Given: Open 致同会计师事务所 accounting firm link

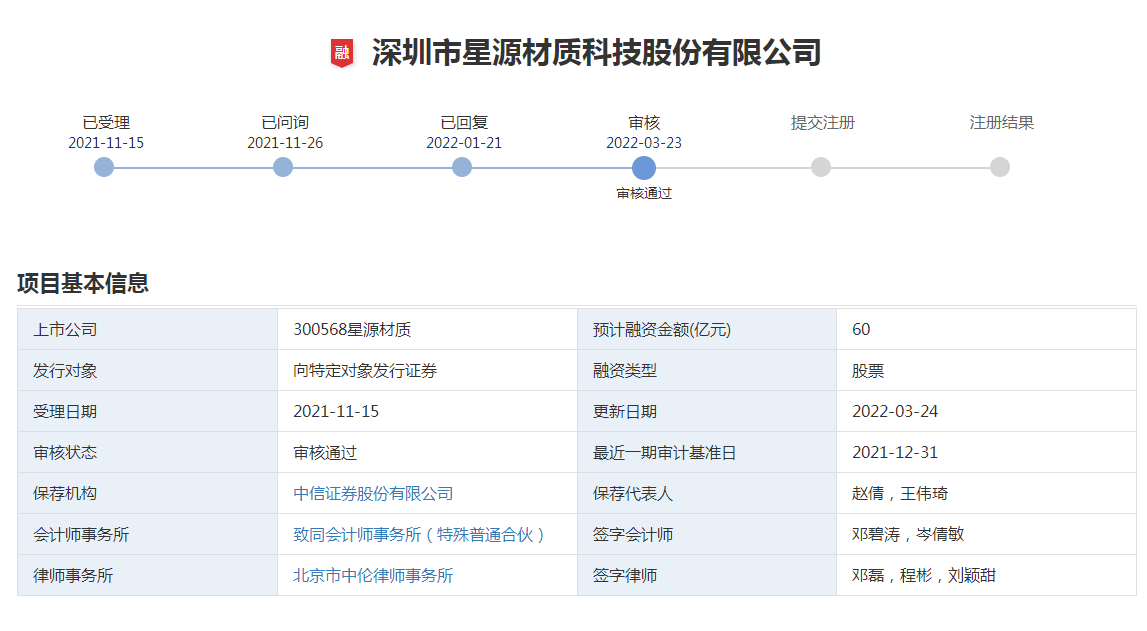Looking at the screenshot, I should tap(420, 535).
